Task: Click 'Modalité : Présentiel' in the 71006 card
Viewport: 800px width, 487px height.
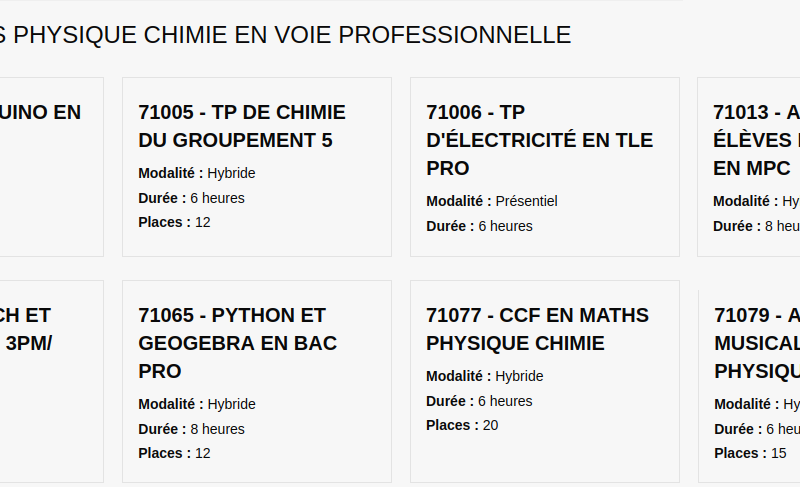Action: point(492,201)
